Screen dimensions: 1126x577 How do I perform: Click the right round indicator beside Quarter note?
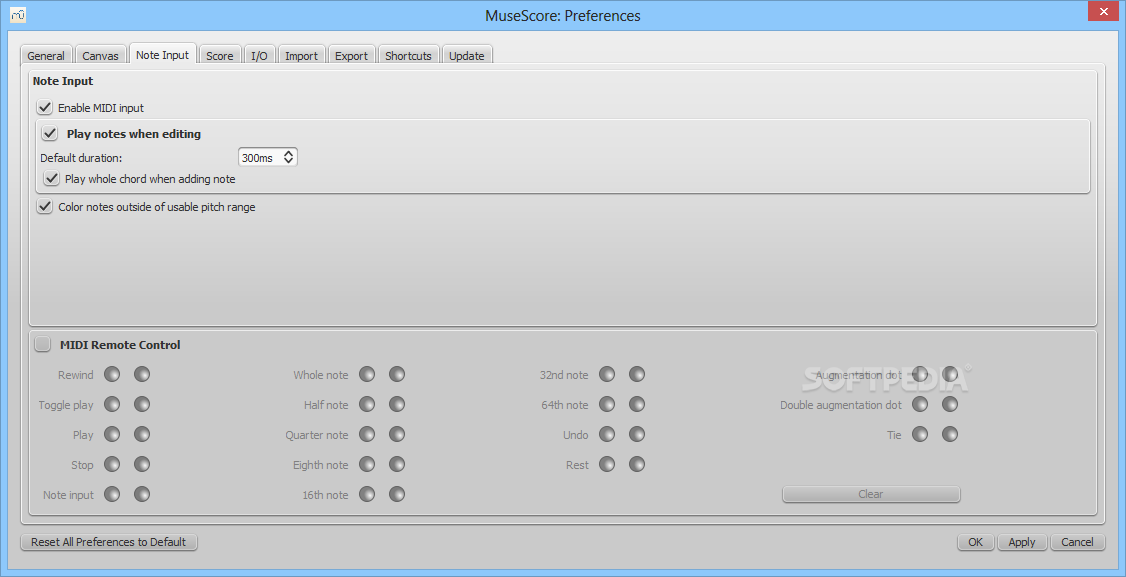(x=397, y=434)
